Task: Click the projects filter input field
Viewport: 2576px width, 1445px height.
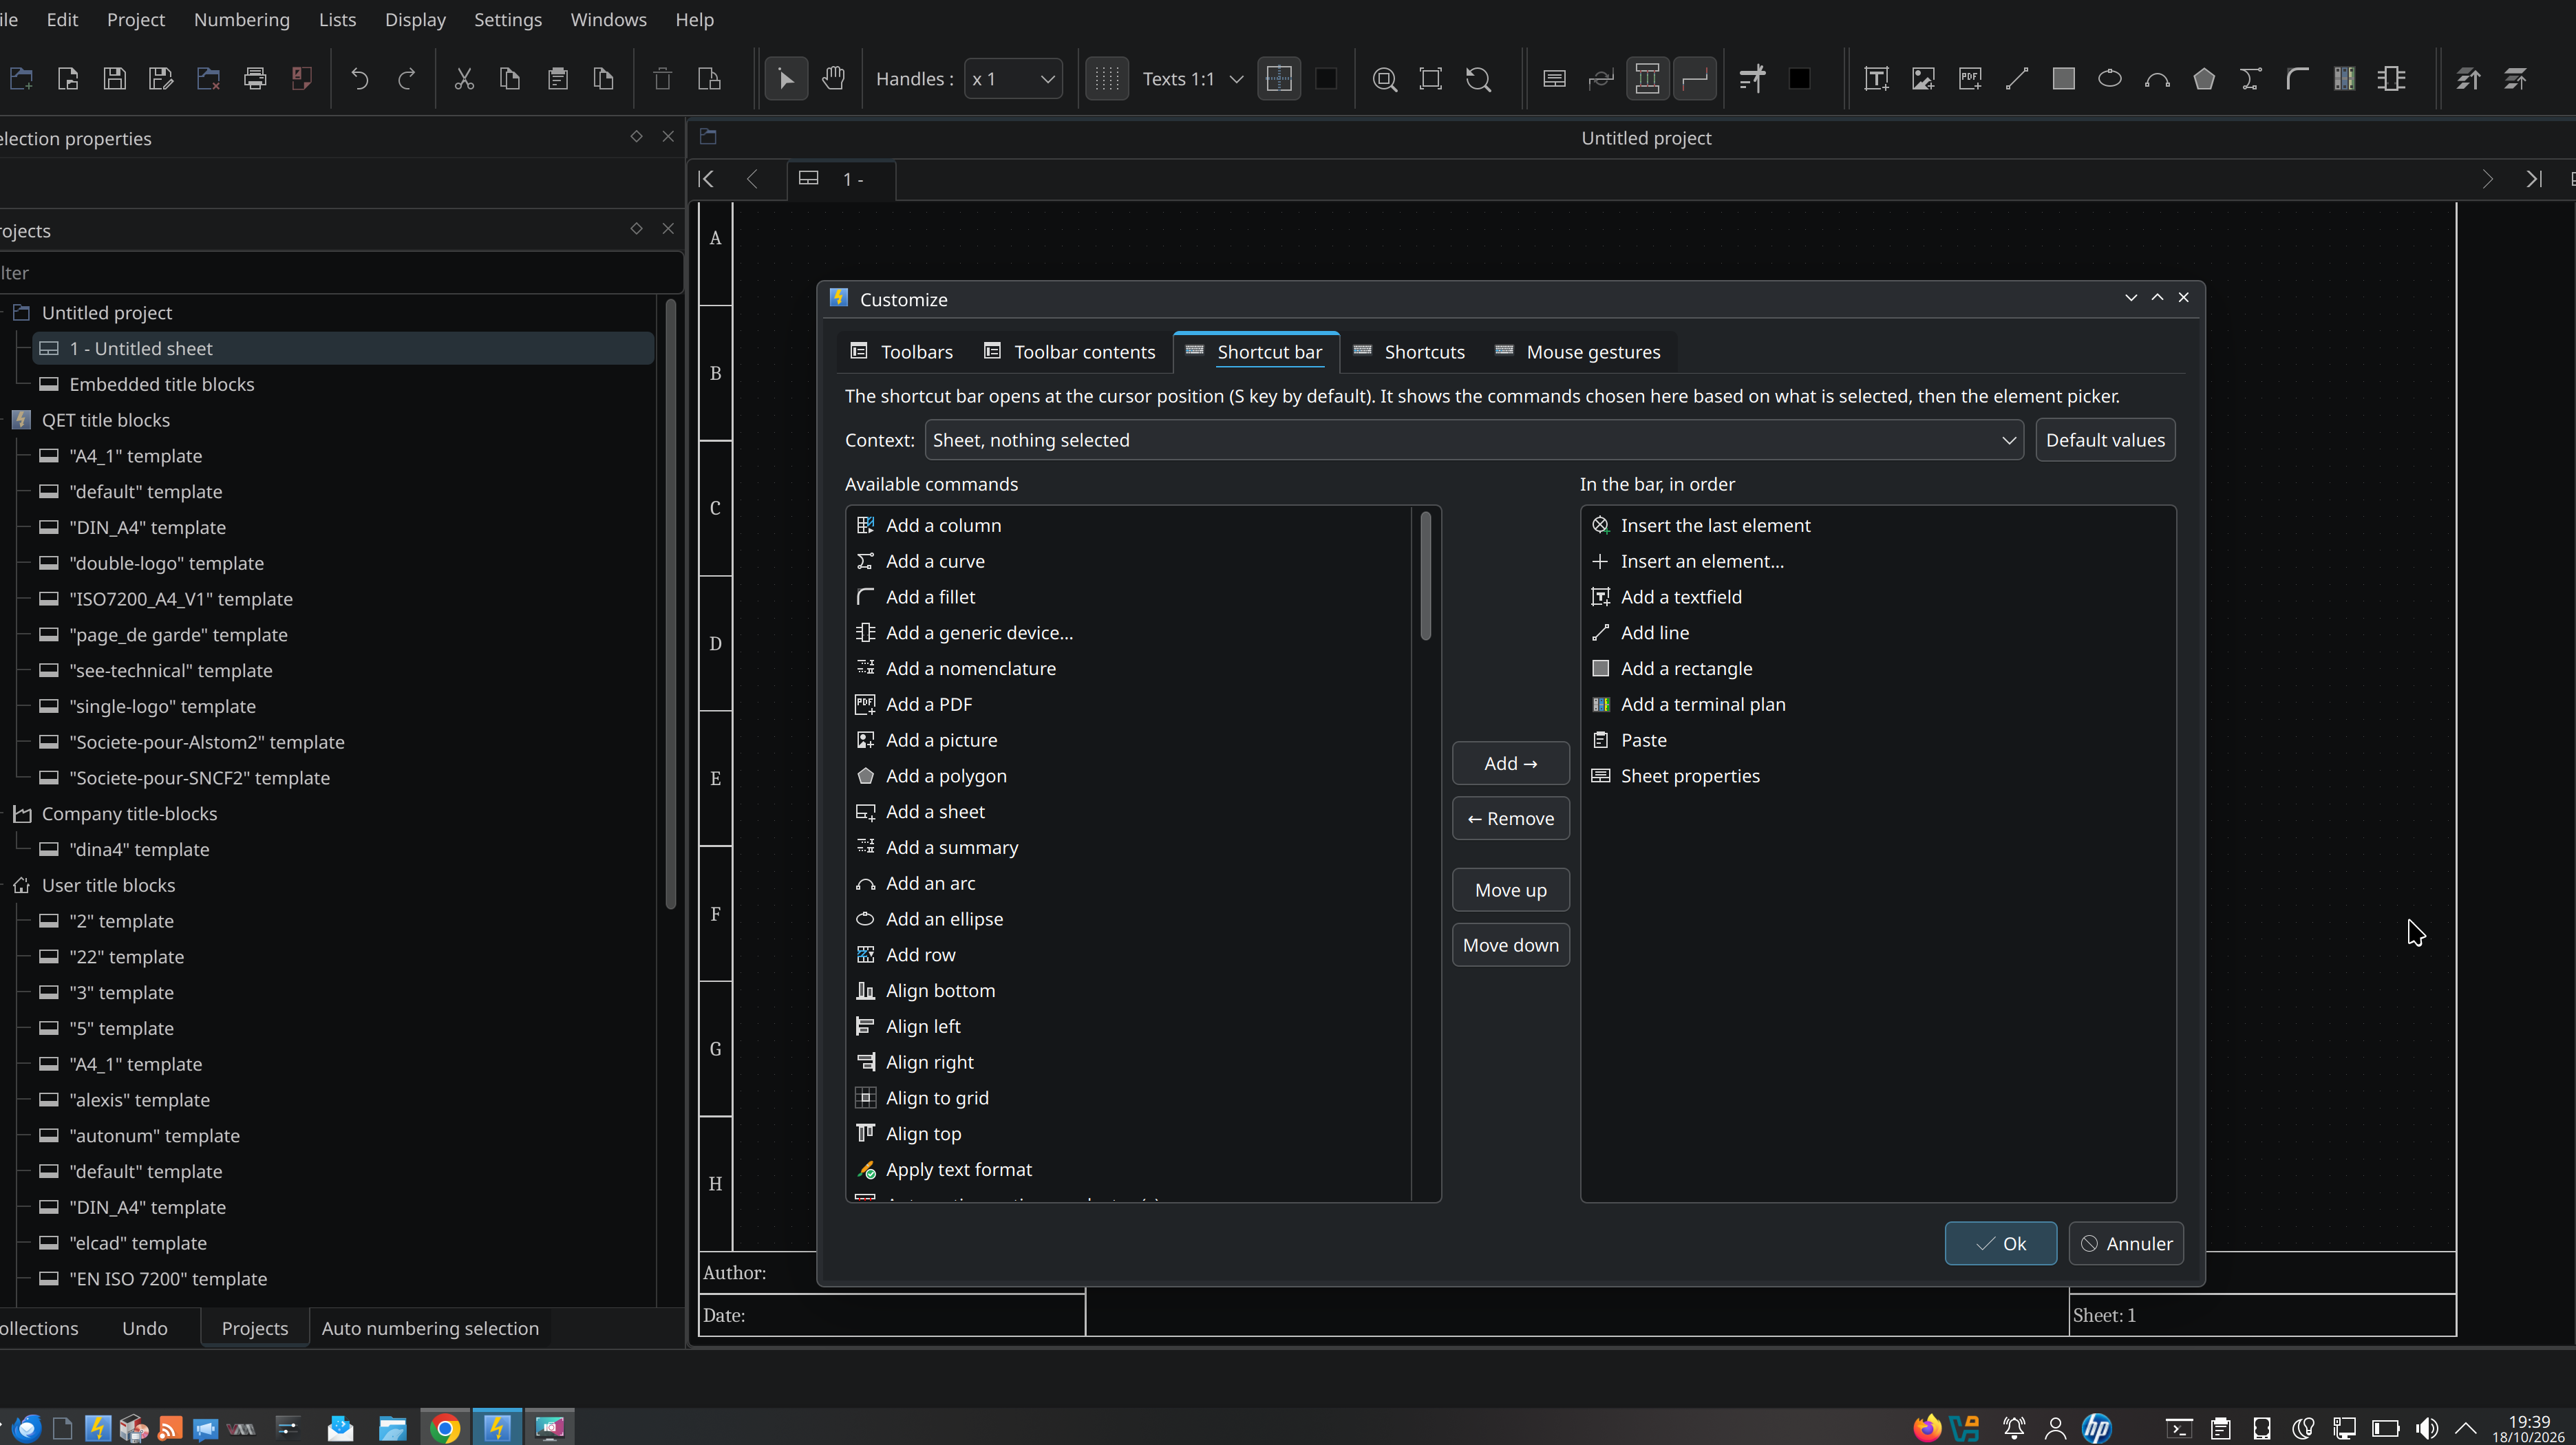Action: point(340,273)
